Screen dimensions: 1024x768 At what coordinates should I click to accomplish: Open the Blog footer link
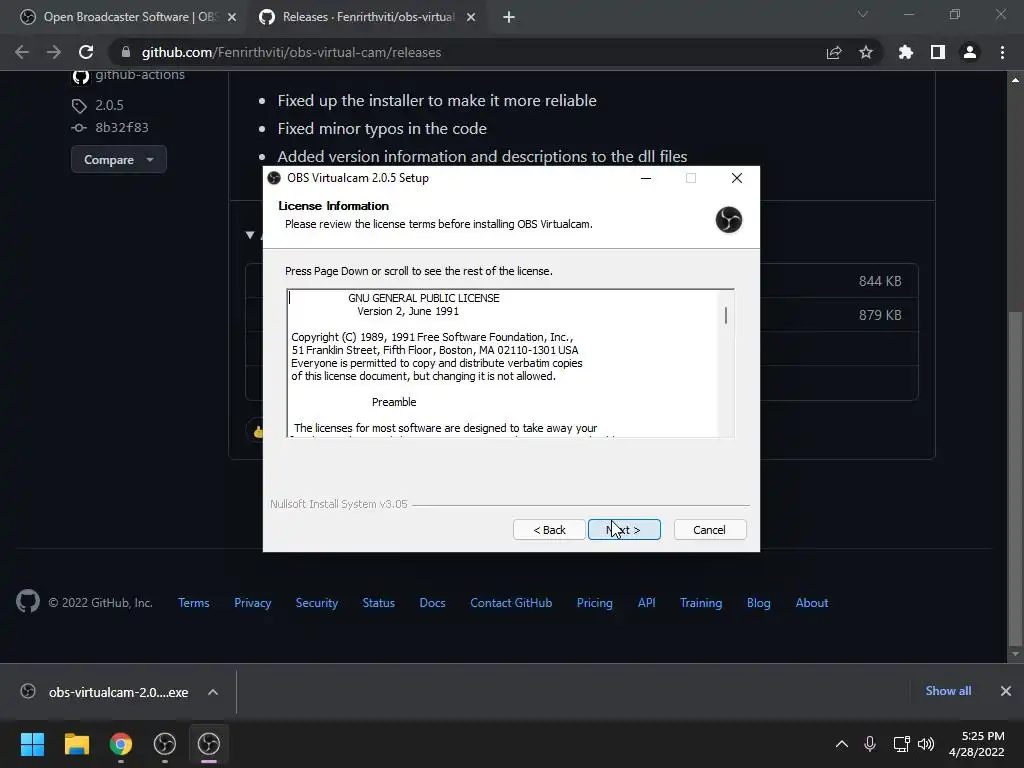[x=759, y=603]
